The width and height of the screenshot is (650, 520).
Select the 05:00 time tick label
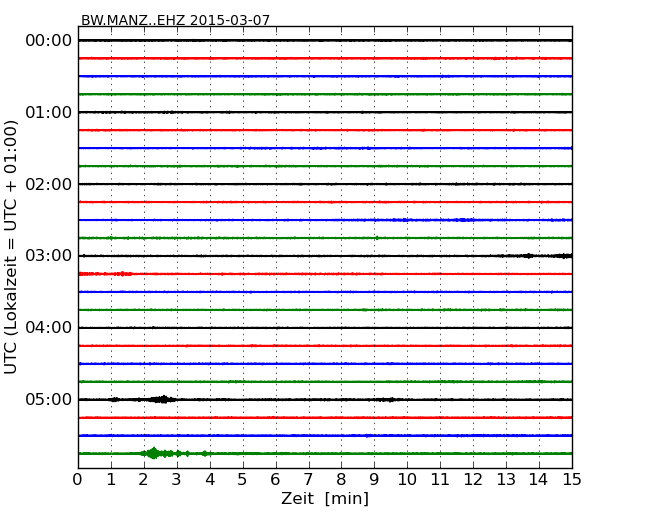coord(48,400)
